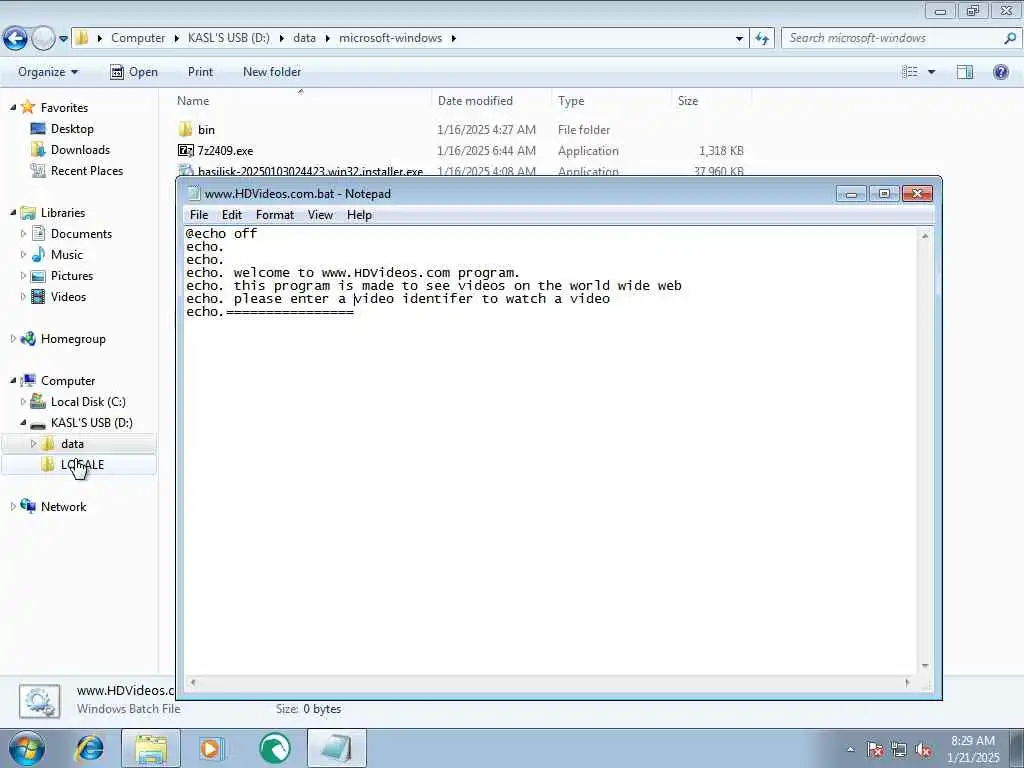The width and height of the screenshot is (1024, 768).
Task: Toggle the preview pane button
Action: pyautogui.click(x=965, y=72)
